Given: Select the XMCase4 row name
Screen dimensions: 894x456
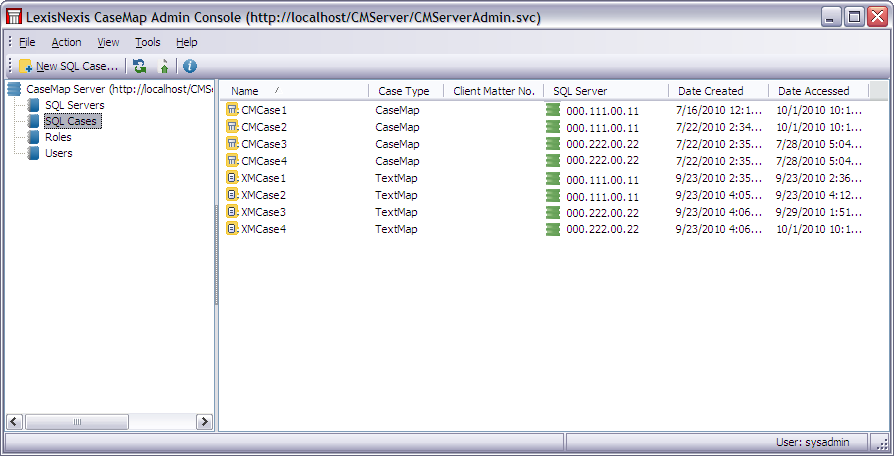Looking at the screenshot, I should 263,230.
